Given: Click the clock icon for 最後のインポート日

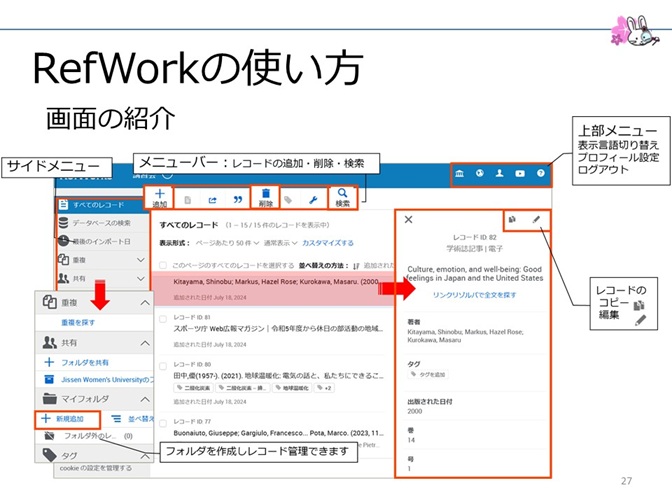Looking at the screenshot, I should click(x=63, y=241).
